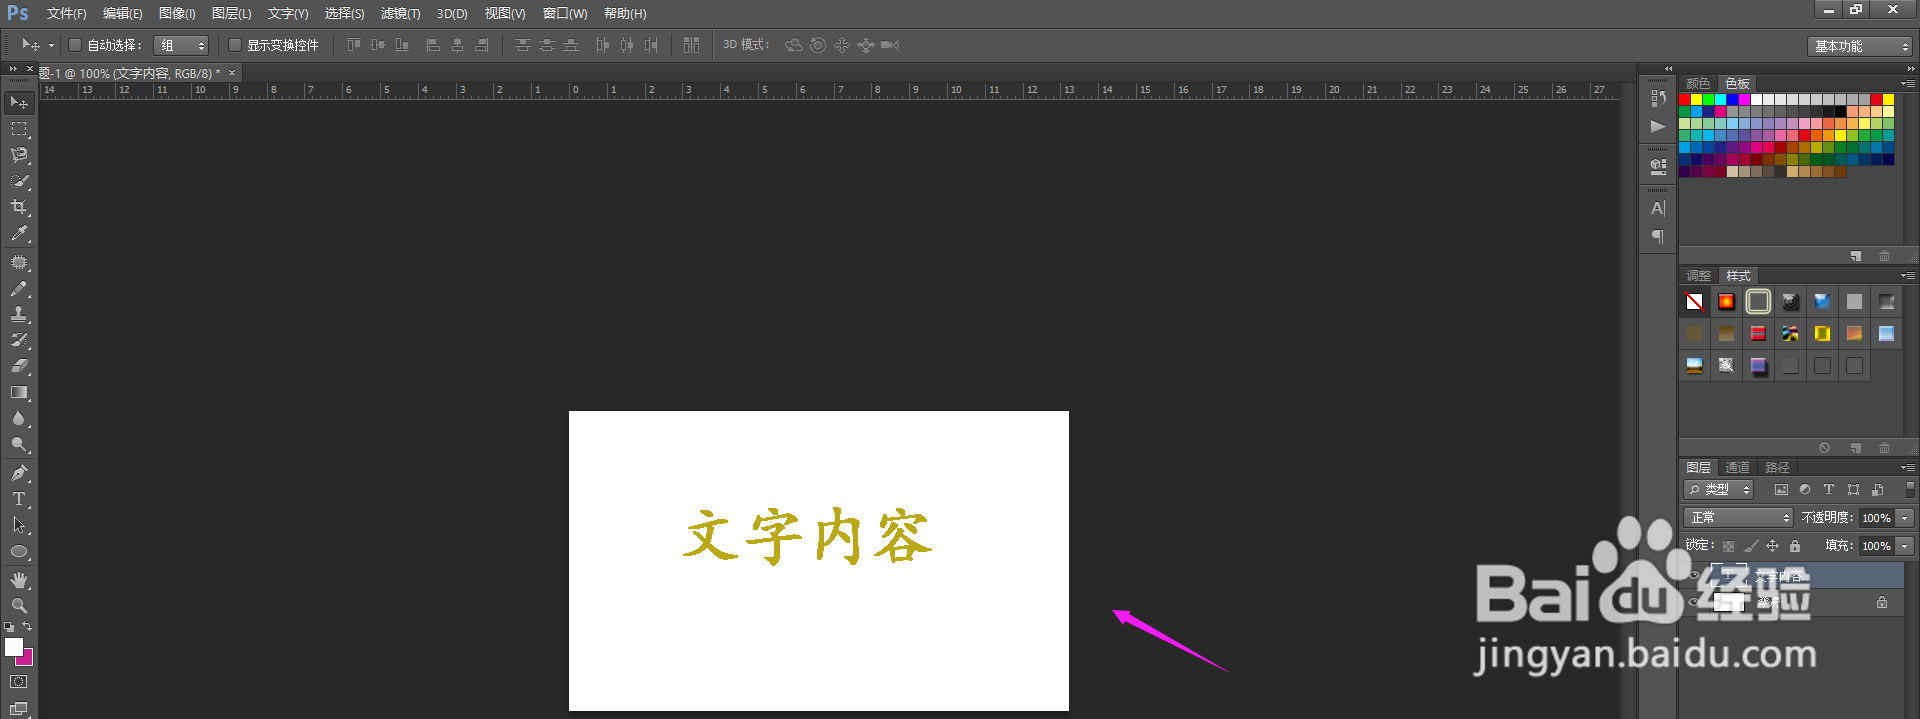Open the Move tool preset picker arrow

tap(51, 45)
